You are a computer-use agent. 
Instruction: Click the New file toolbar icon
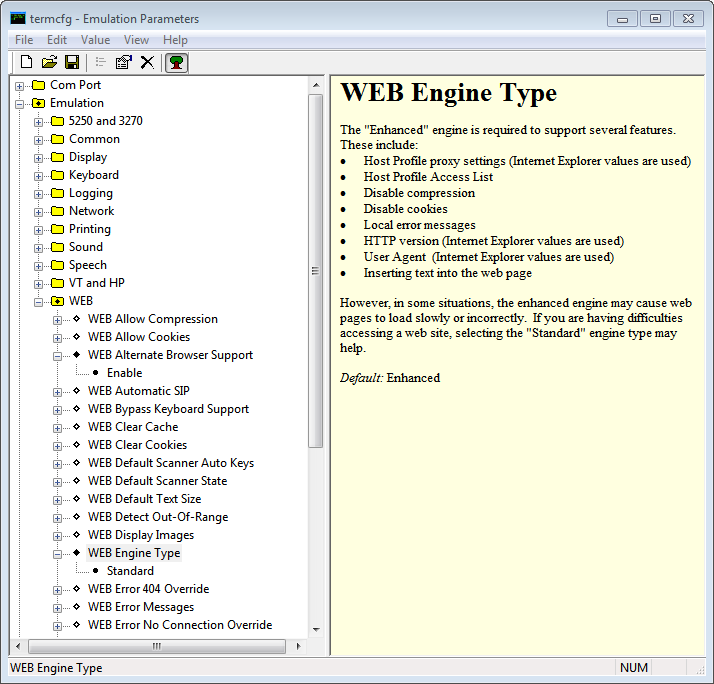point(27,63)
